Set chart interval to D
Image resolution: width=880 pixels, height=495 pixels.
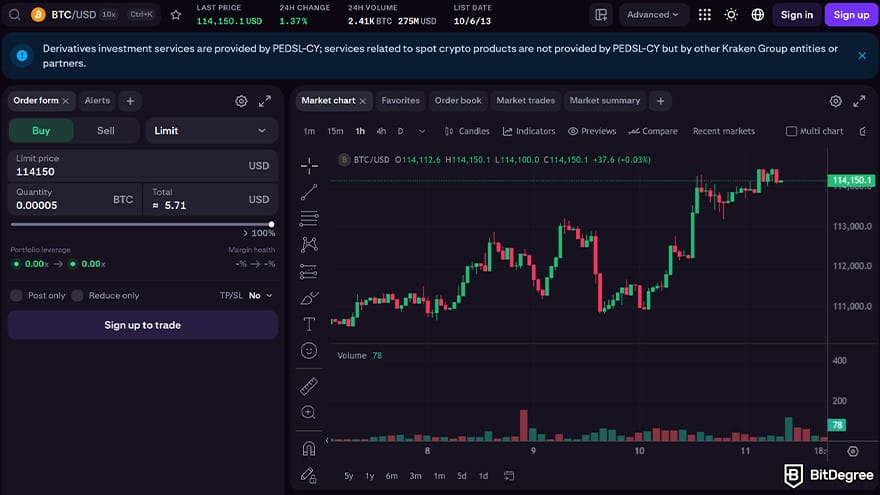pyautogui.click(x=400, y=131)
